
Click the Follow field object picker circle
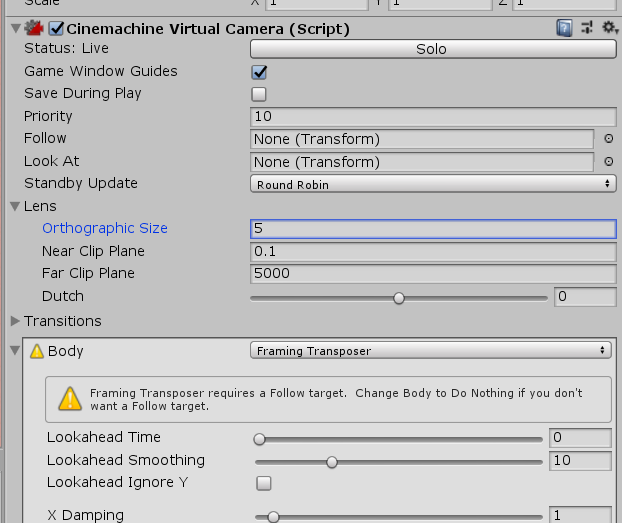(x=609, y=139)
